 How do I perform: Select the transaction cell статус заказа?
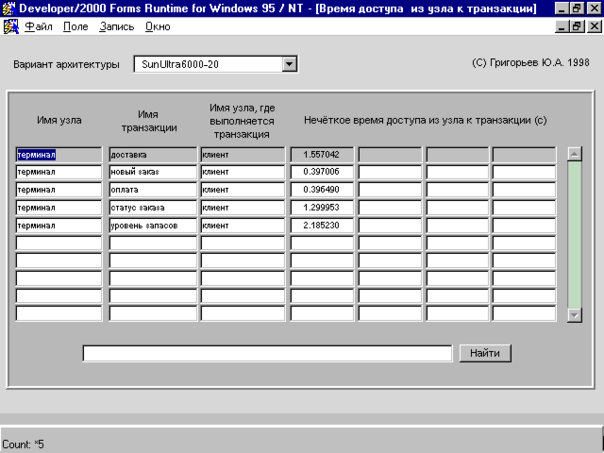(x=153, y=208)
